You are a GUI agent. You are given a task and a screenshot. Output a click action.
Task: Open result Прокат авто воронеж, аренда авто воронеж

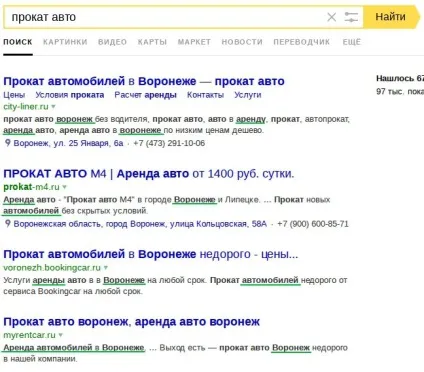coord(132,322)
